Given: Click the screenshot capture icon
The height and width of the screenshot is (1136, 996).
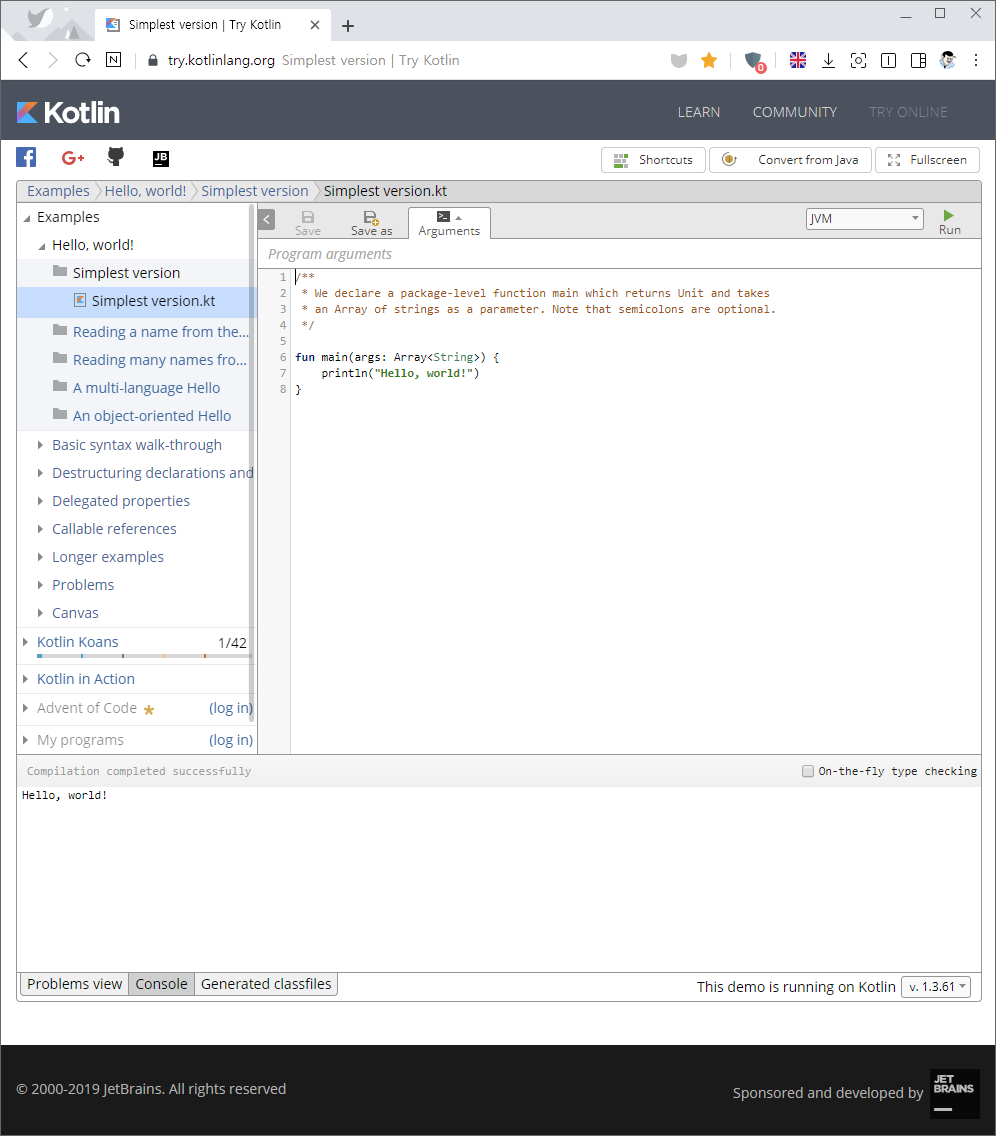Looking at the screenshot, I should point(858,60).
